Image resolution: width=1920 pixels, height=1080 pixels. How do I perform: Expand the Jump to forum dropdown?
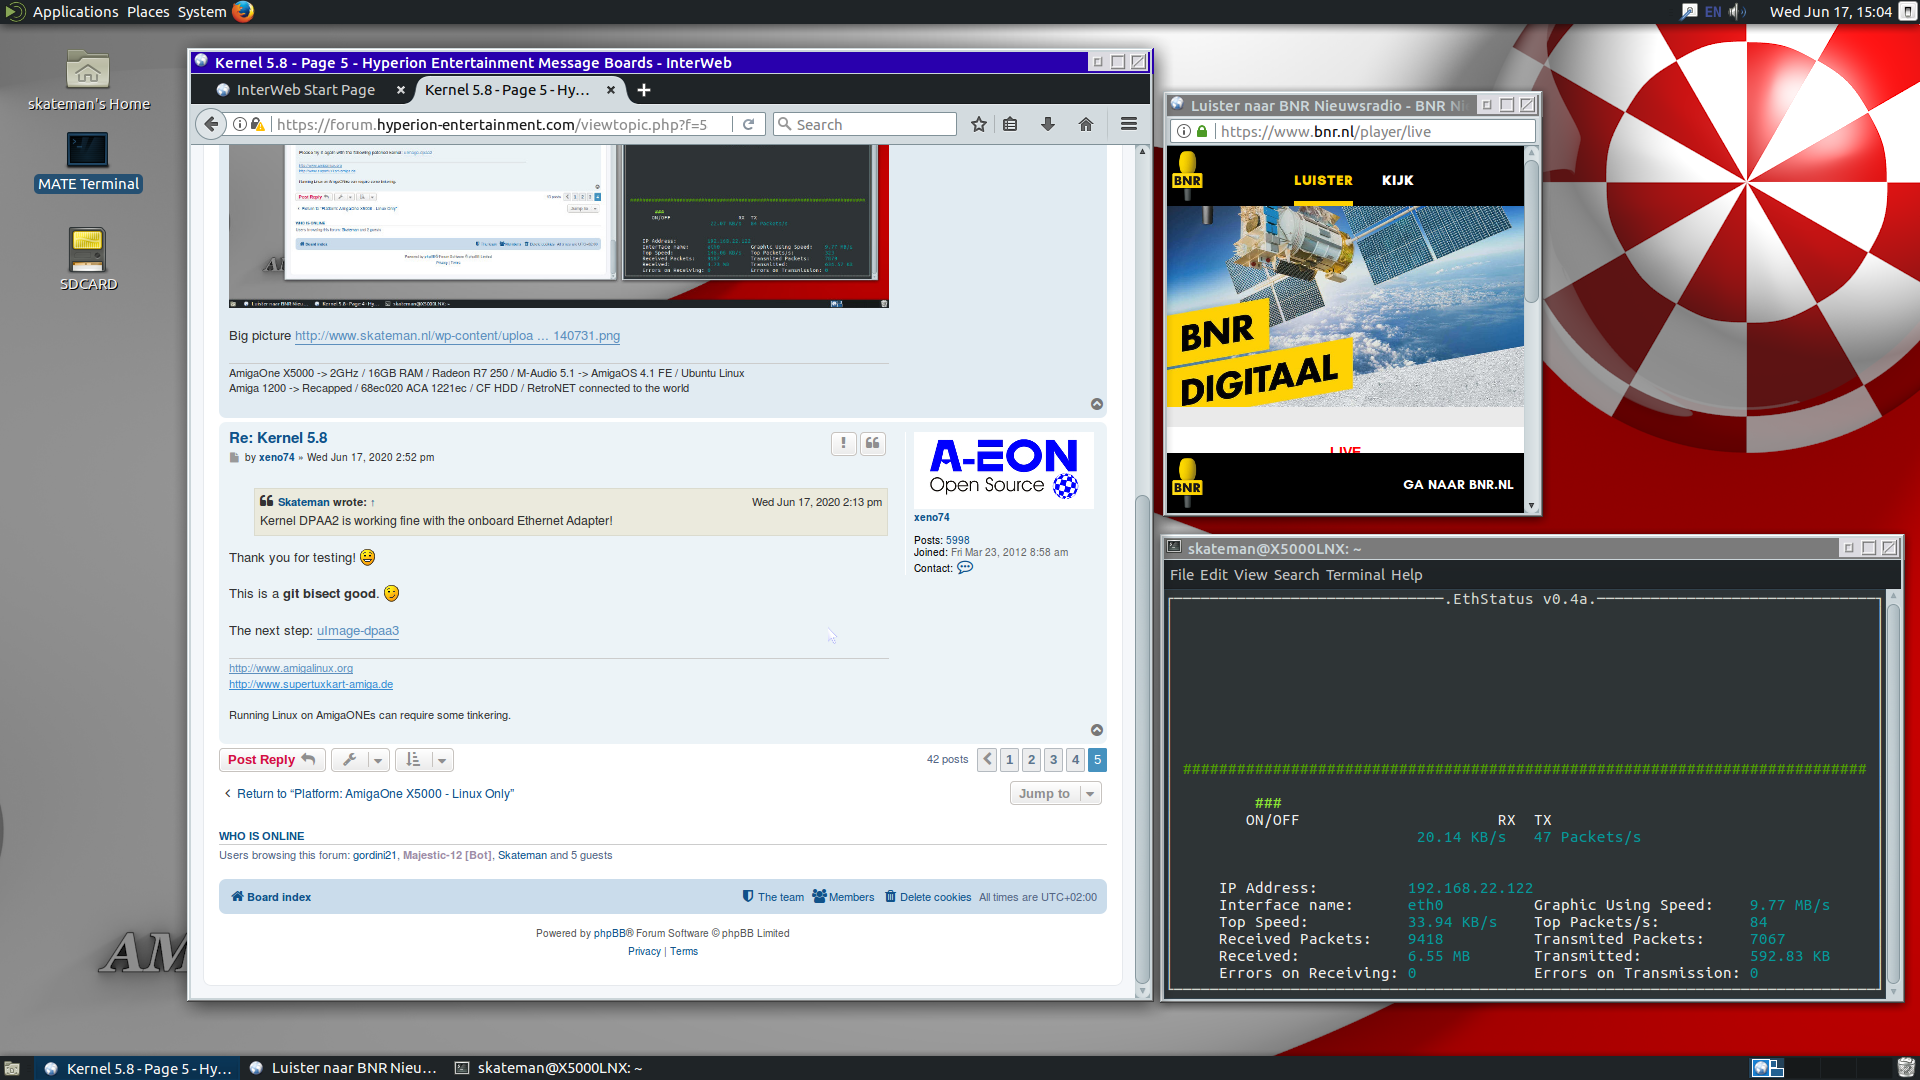tap(1056, 794)
